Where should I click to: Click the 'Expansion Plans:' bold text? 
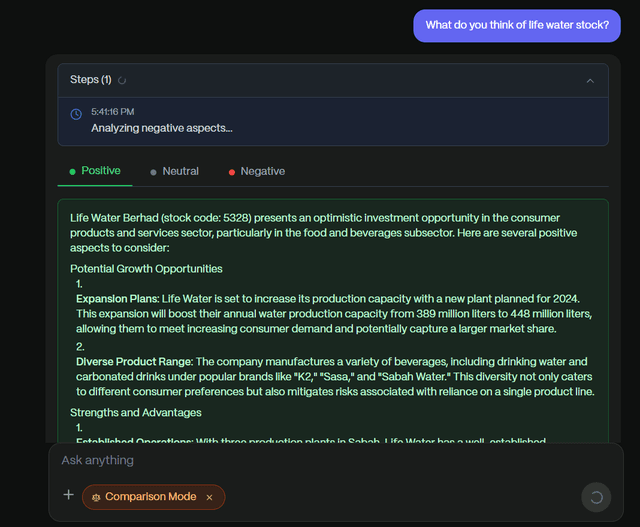[x=118, y=299]
